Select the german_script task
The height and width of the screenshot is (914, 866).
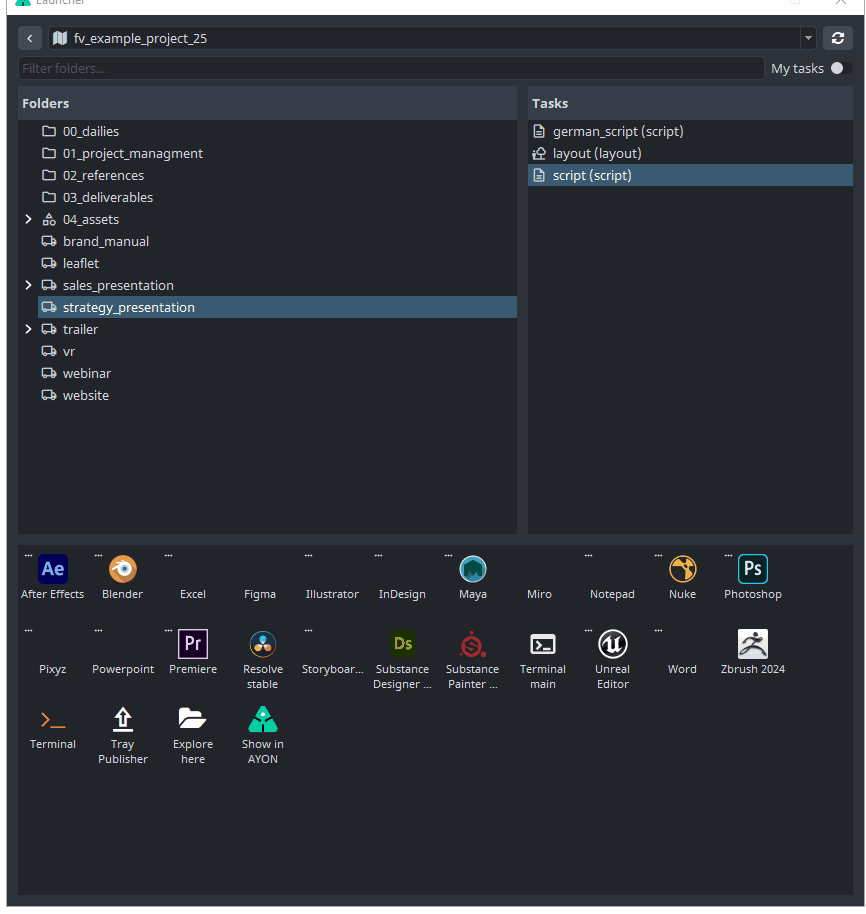(617, 132)
